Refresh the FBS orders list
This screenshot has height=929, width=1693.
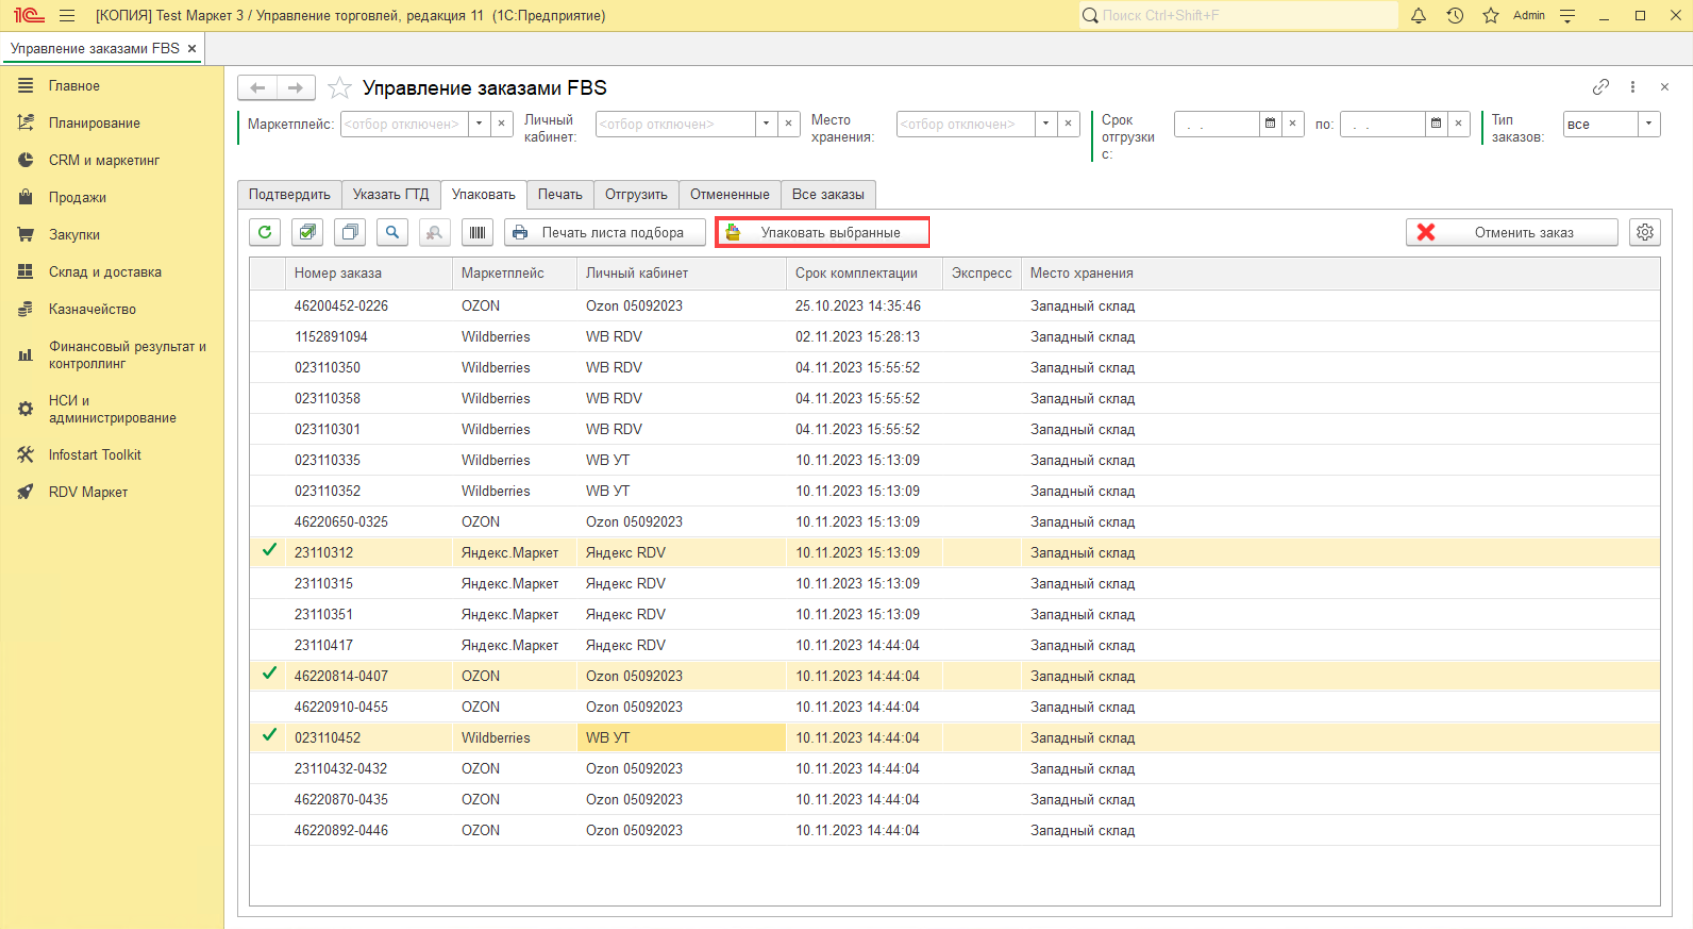click(x=265, y=232)
